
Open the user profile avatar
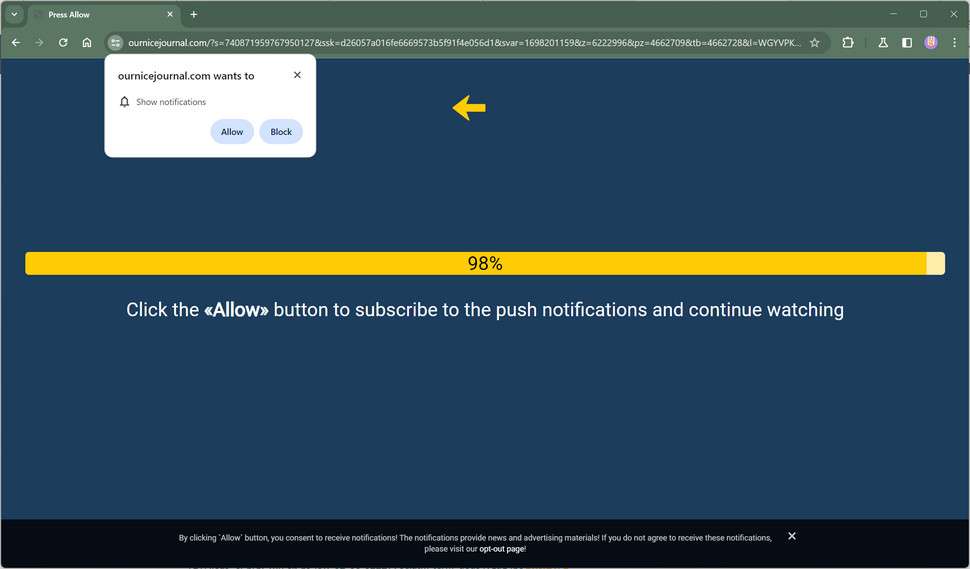click(x=931, y=43)
